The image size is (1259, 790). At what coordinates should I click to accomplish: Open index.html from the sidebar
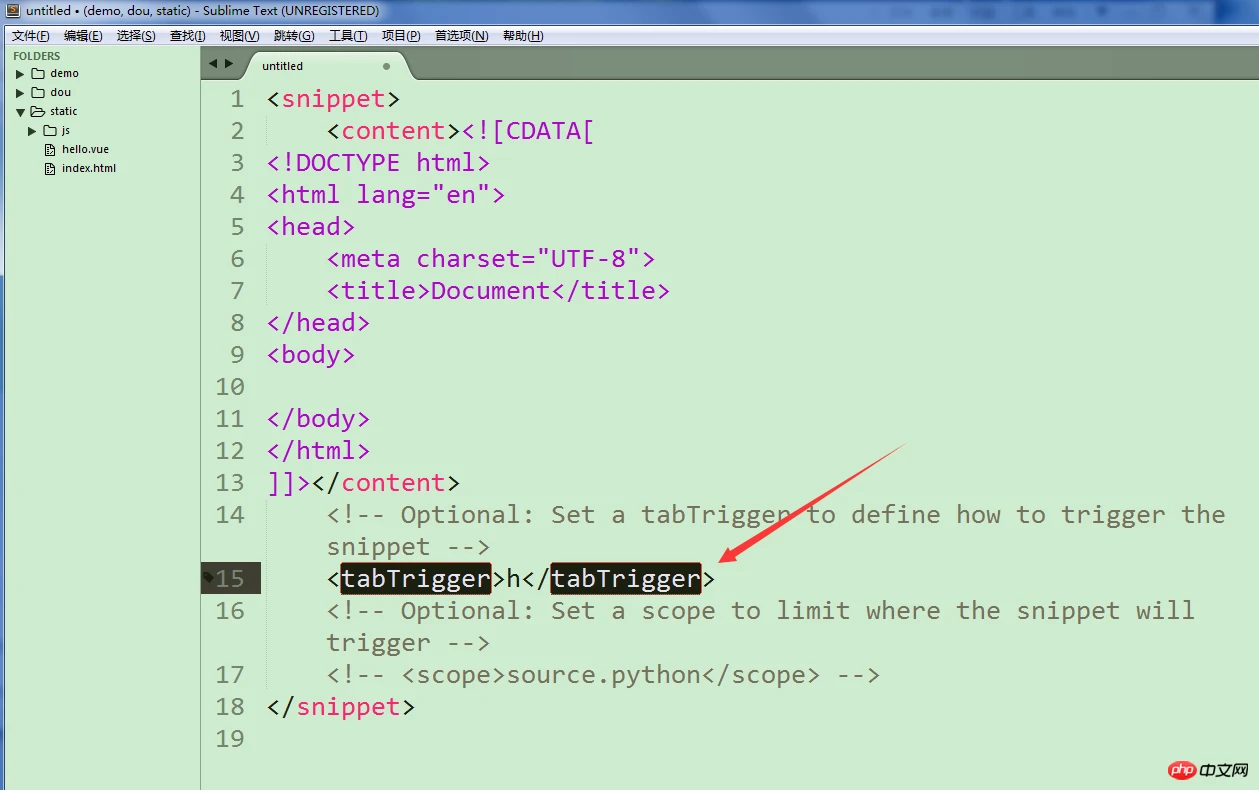pyautogui.click(x=89, y=168)
